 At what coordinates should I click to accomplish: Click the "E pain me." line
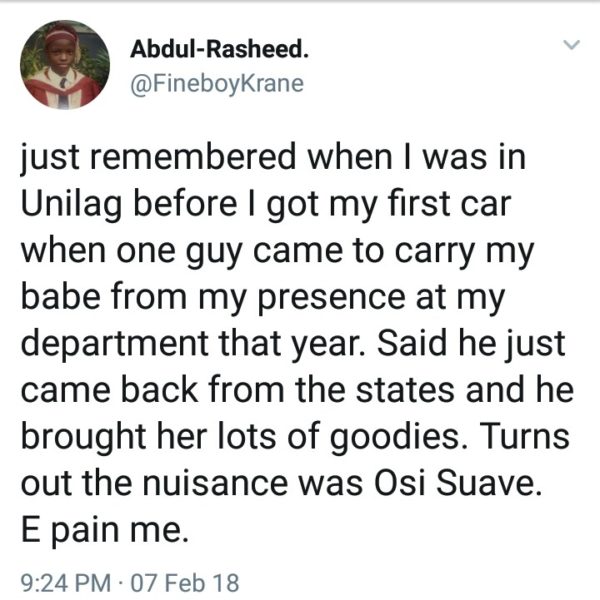pyautogui.click(x=103, y=525)
